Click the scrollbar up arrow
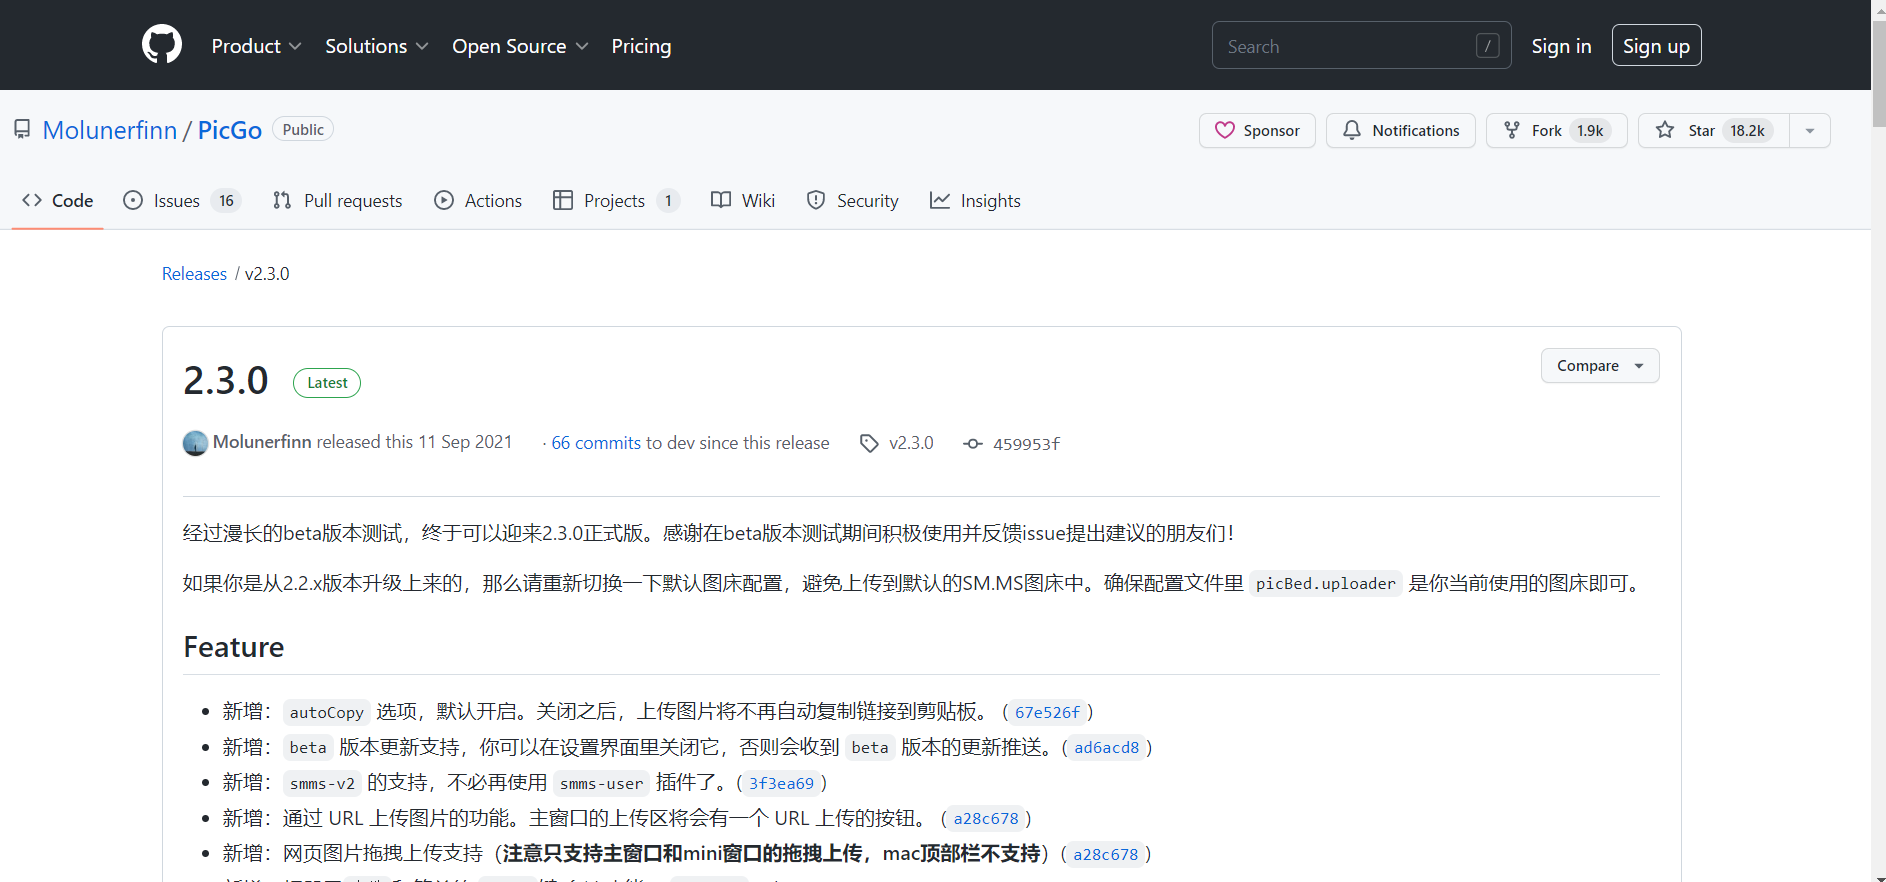This screenshot has height=882, width=1886. point(1879,9)
